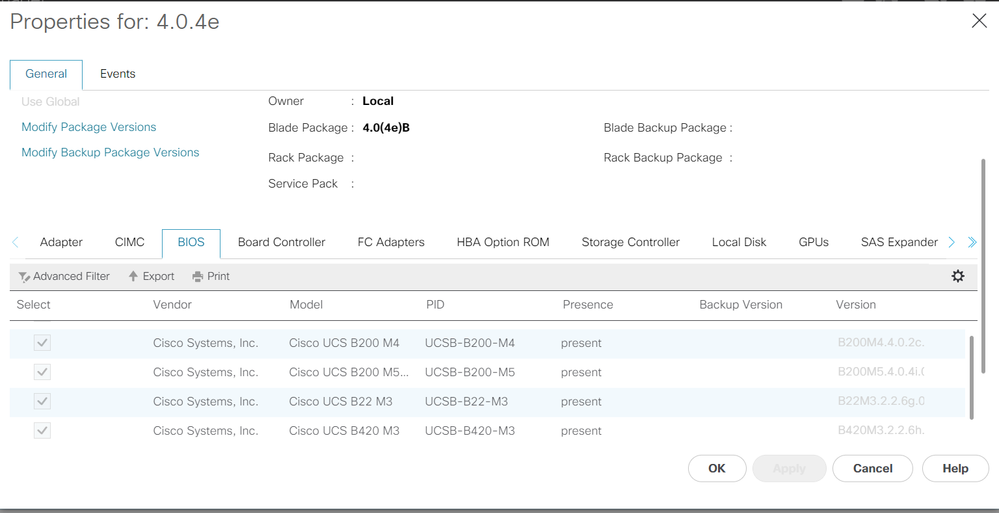Screen dimensions: 999x513
Task: Select the Cisco UCS B420 M3 model cell
Action: coord(344,431)
